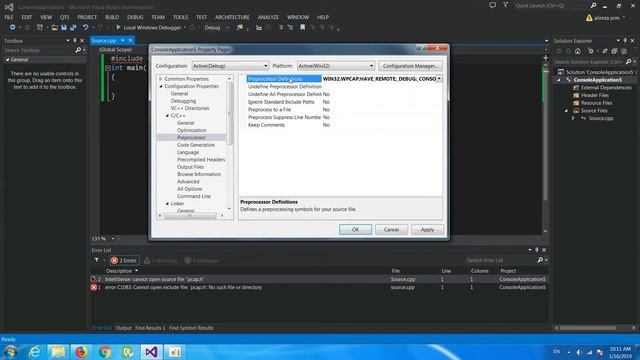Toggle the Warnings filter in Error List

click(160, 260)
